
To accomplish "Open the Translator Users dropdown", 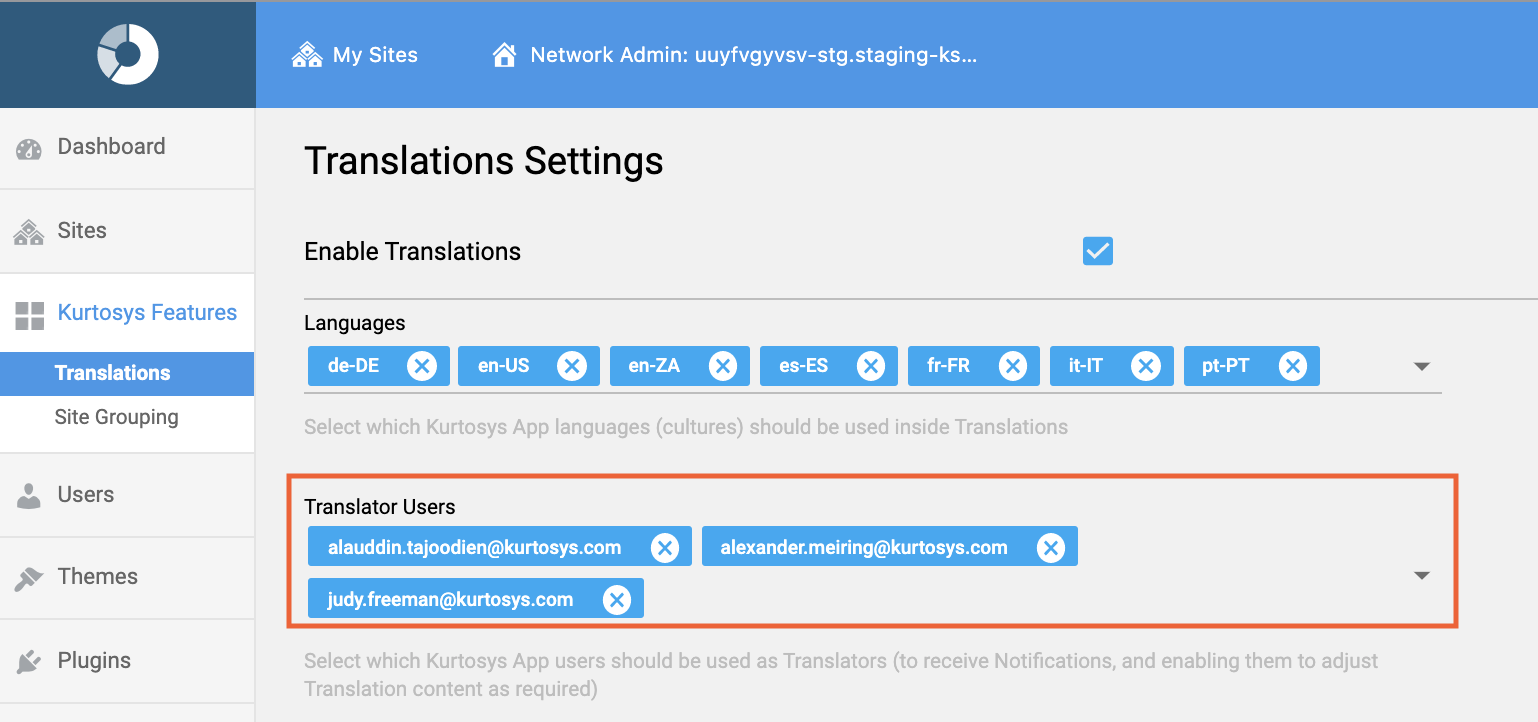I will point(1422,575).
